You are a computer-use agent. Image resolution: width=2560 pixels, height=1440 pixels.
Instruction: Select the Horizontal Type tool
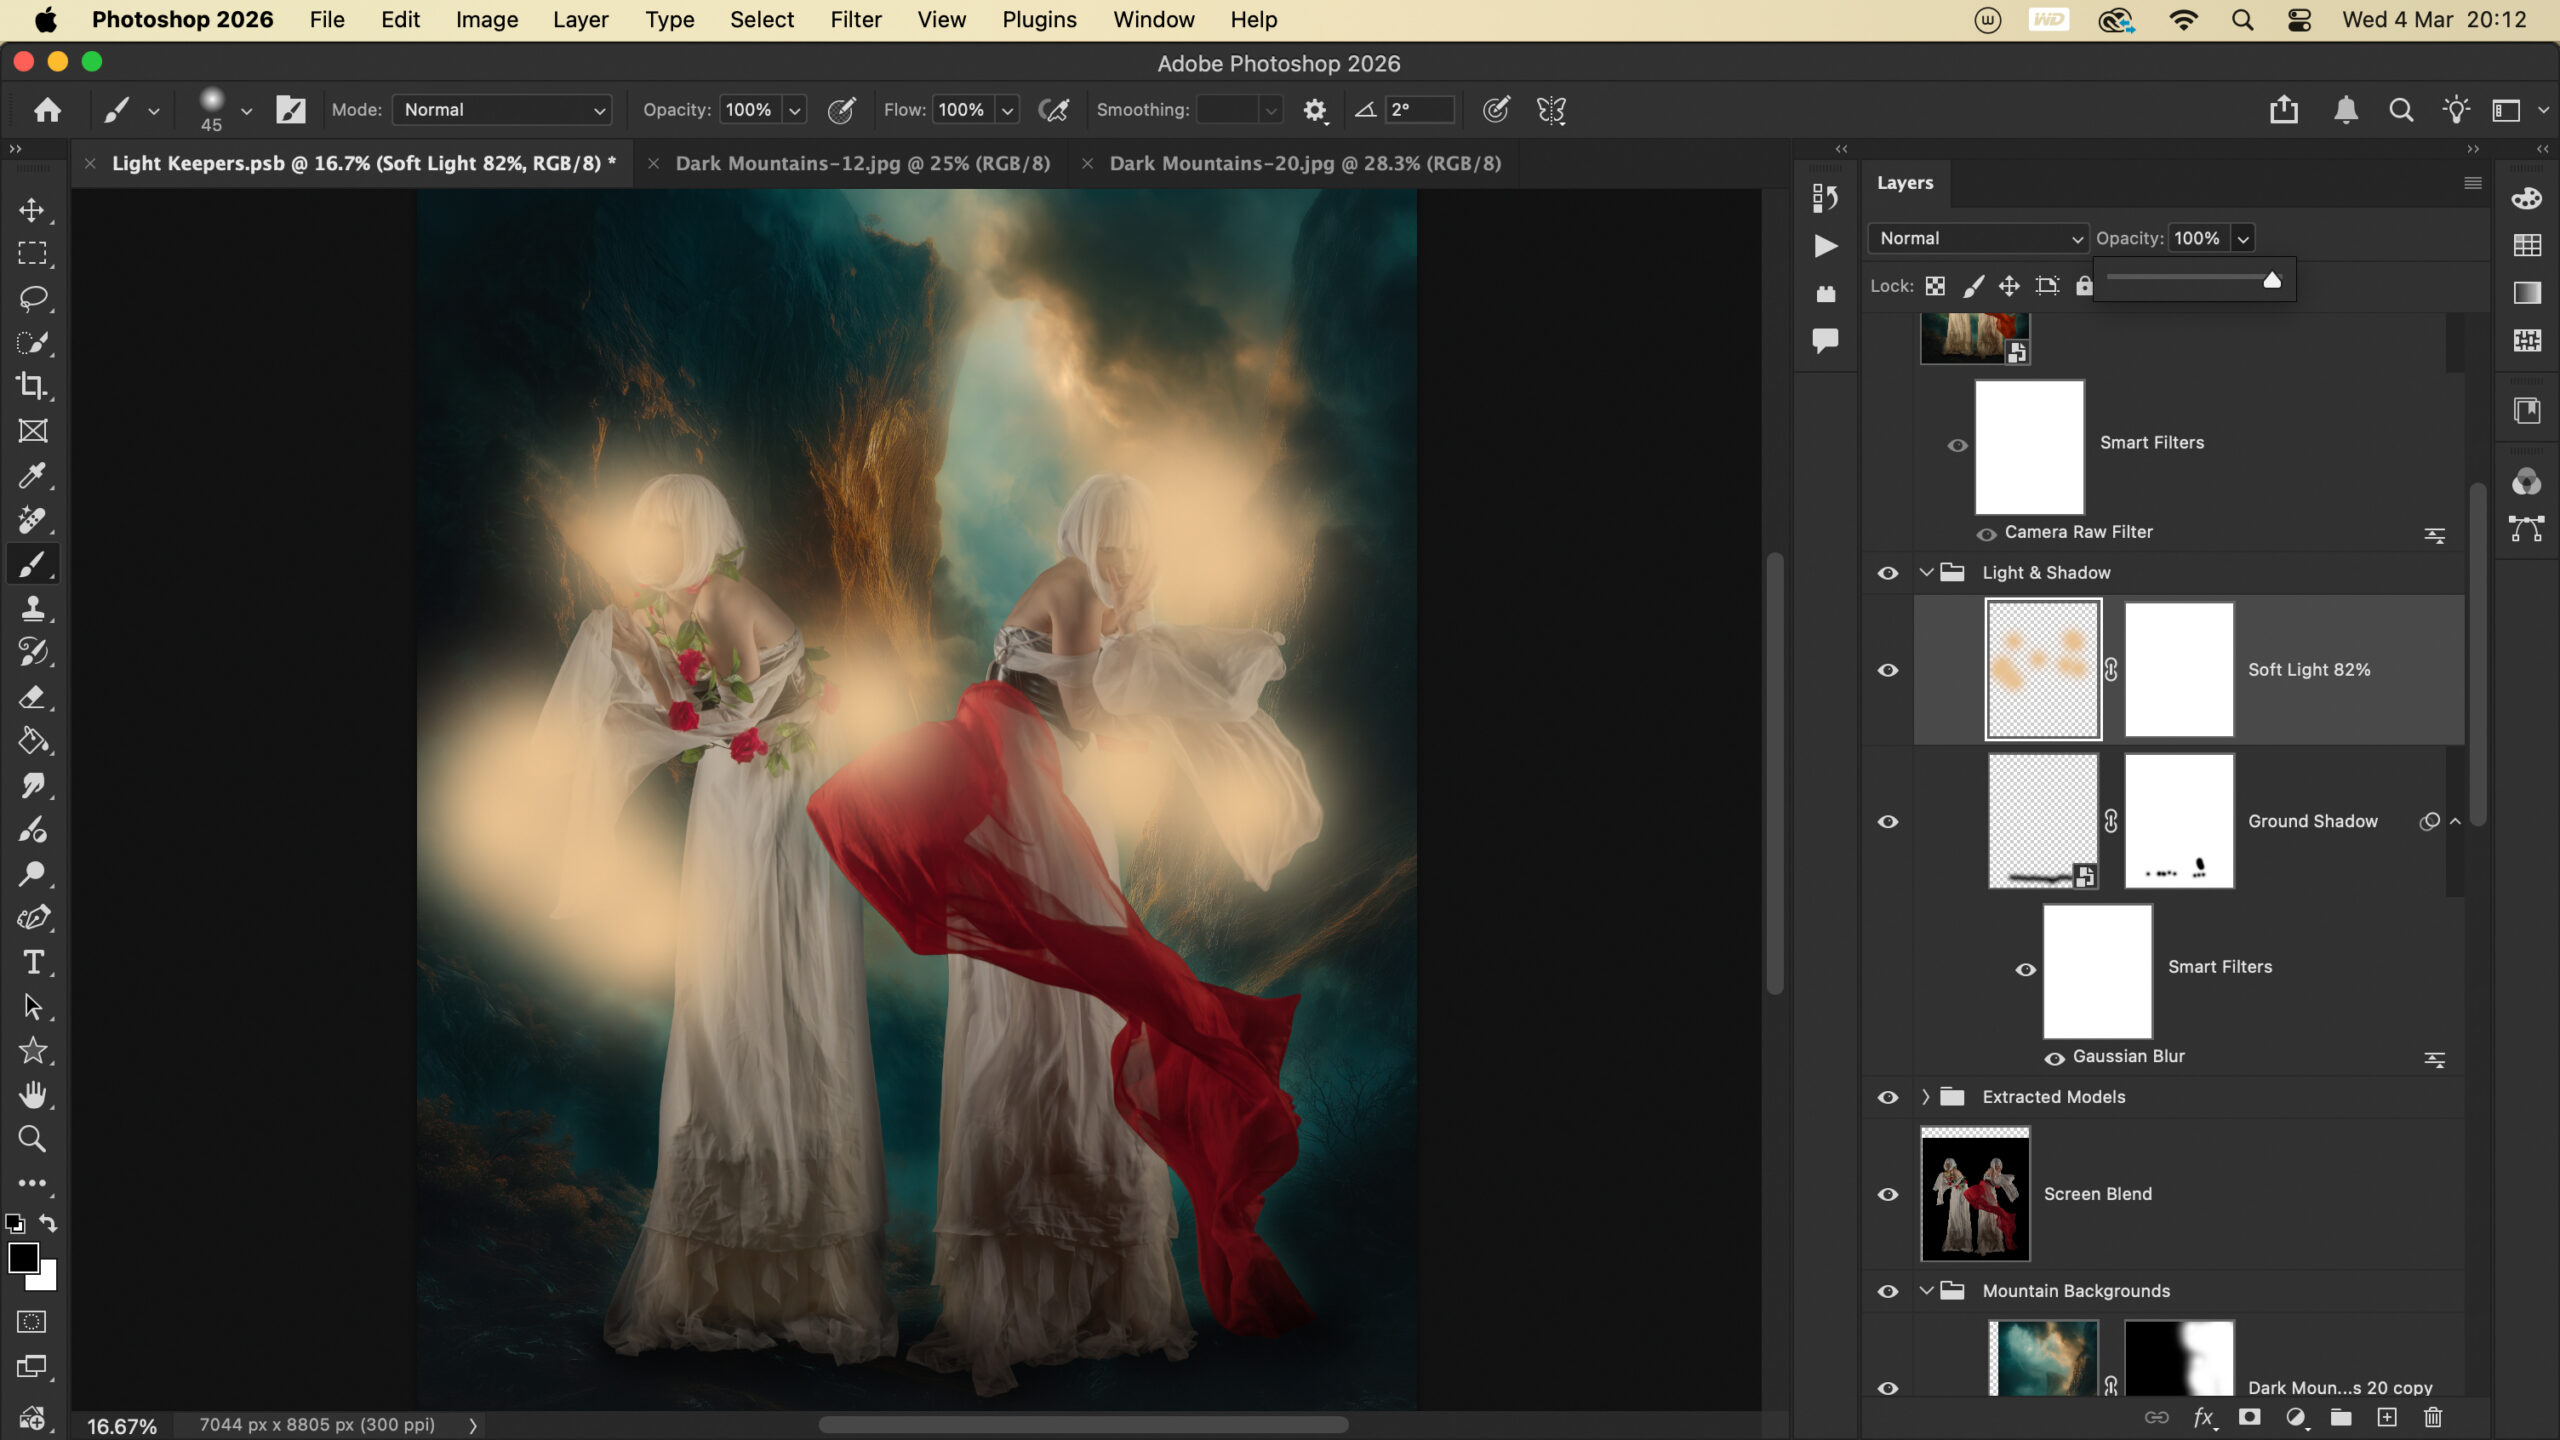click(32, 962)
